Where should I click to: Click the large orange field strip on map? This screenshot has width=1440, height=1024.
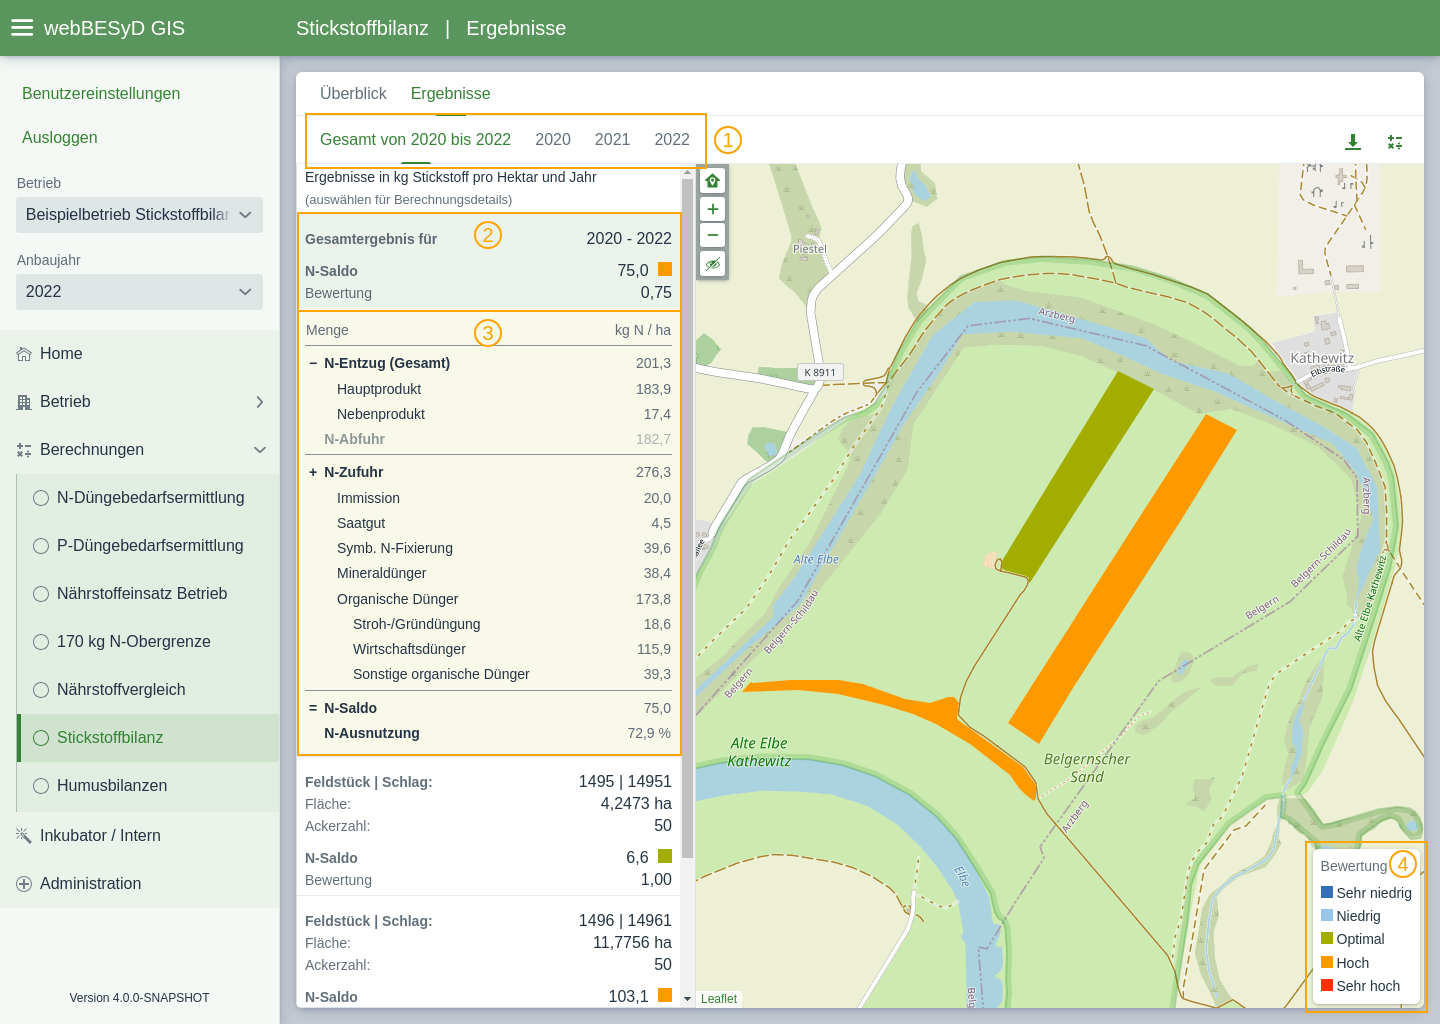[1123, 578]
